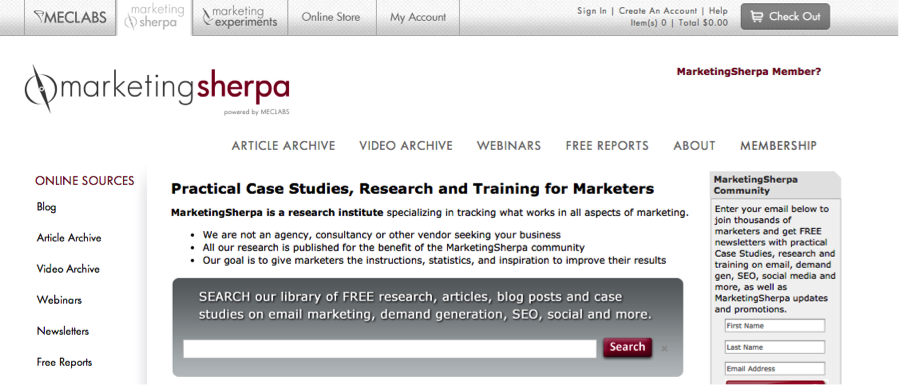Select the Email Address input box
The height and width of the screenshot is (385, 899).
click(x=775, y=368)
